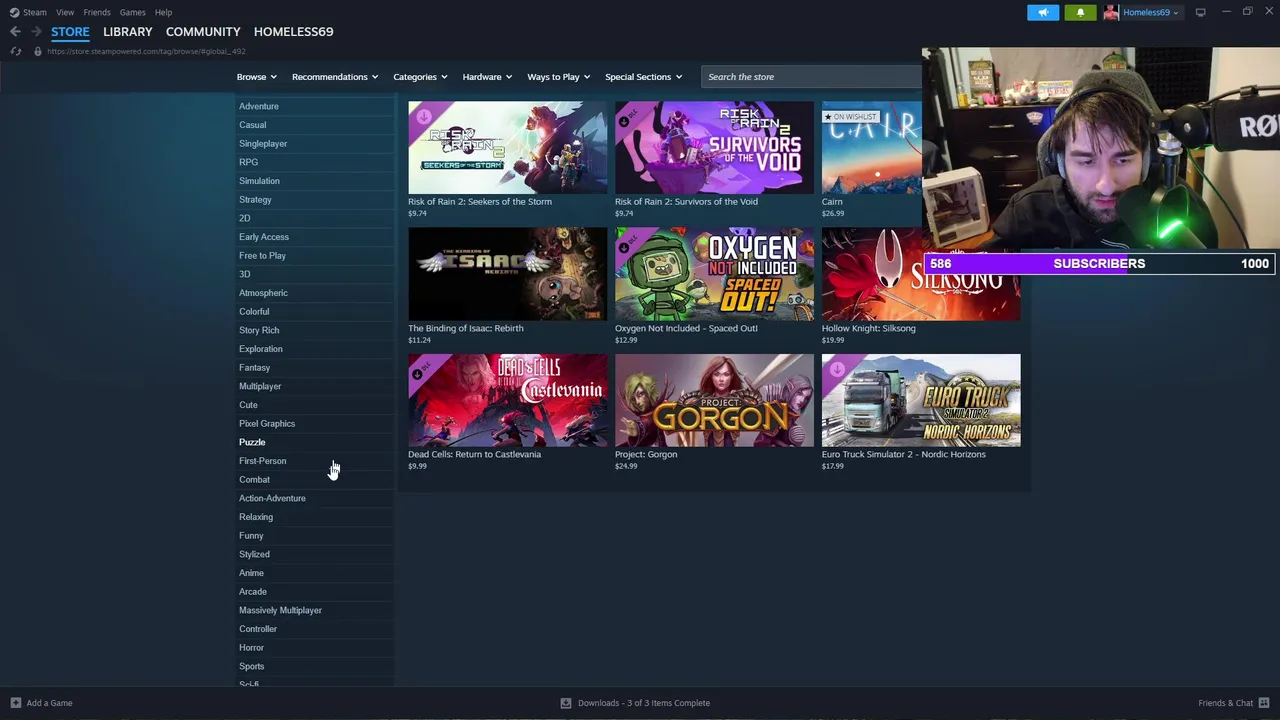Select the First-Person tag

262,461
